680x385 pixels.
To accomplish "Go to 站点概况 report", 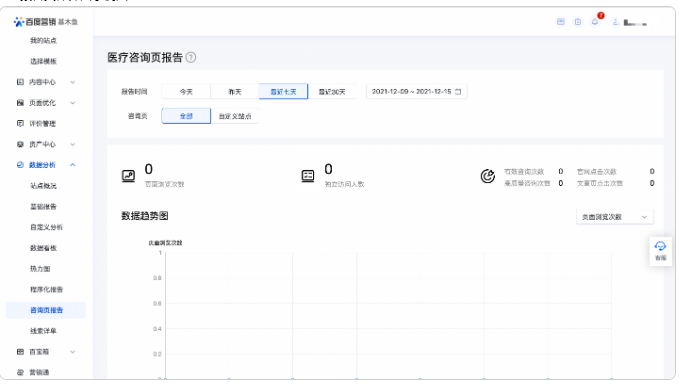I will point(43,186).
